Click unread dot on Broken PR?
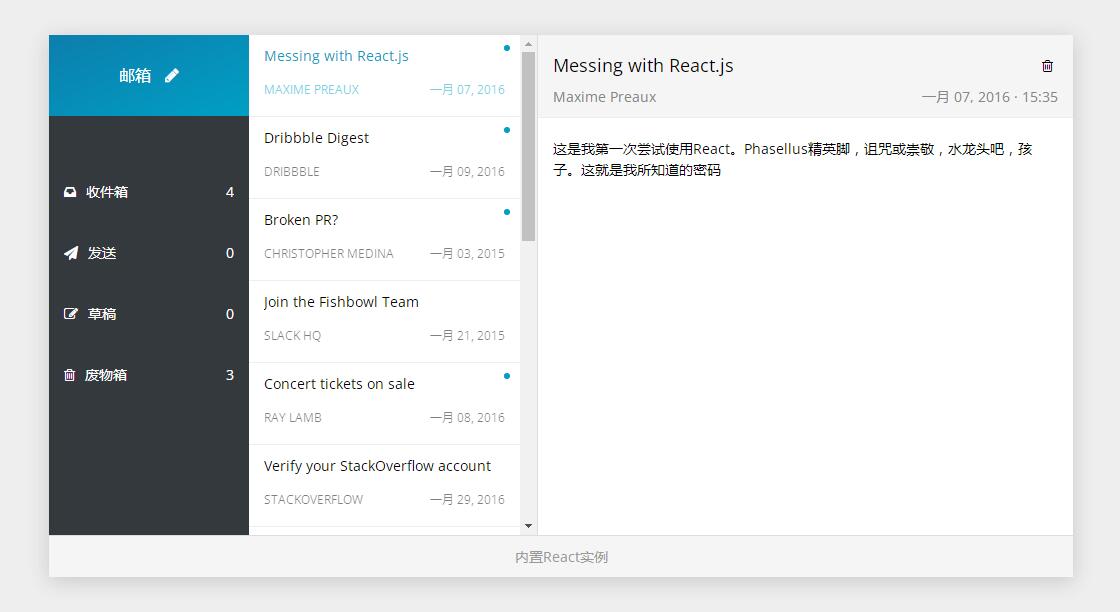The width and height of the screenshot is (1120, 612). (x=507, y=212)
